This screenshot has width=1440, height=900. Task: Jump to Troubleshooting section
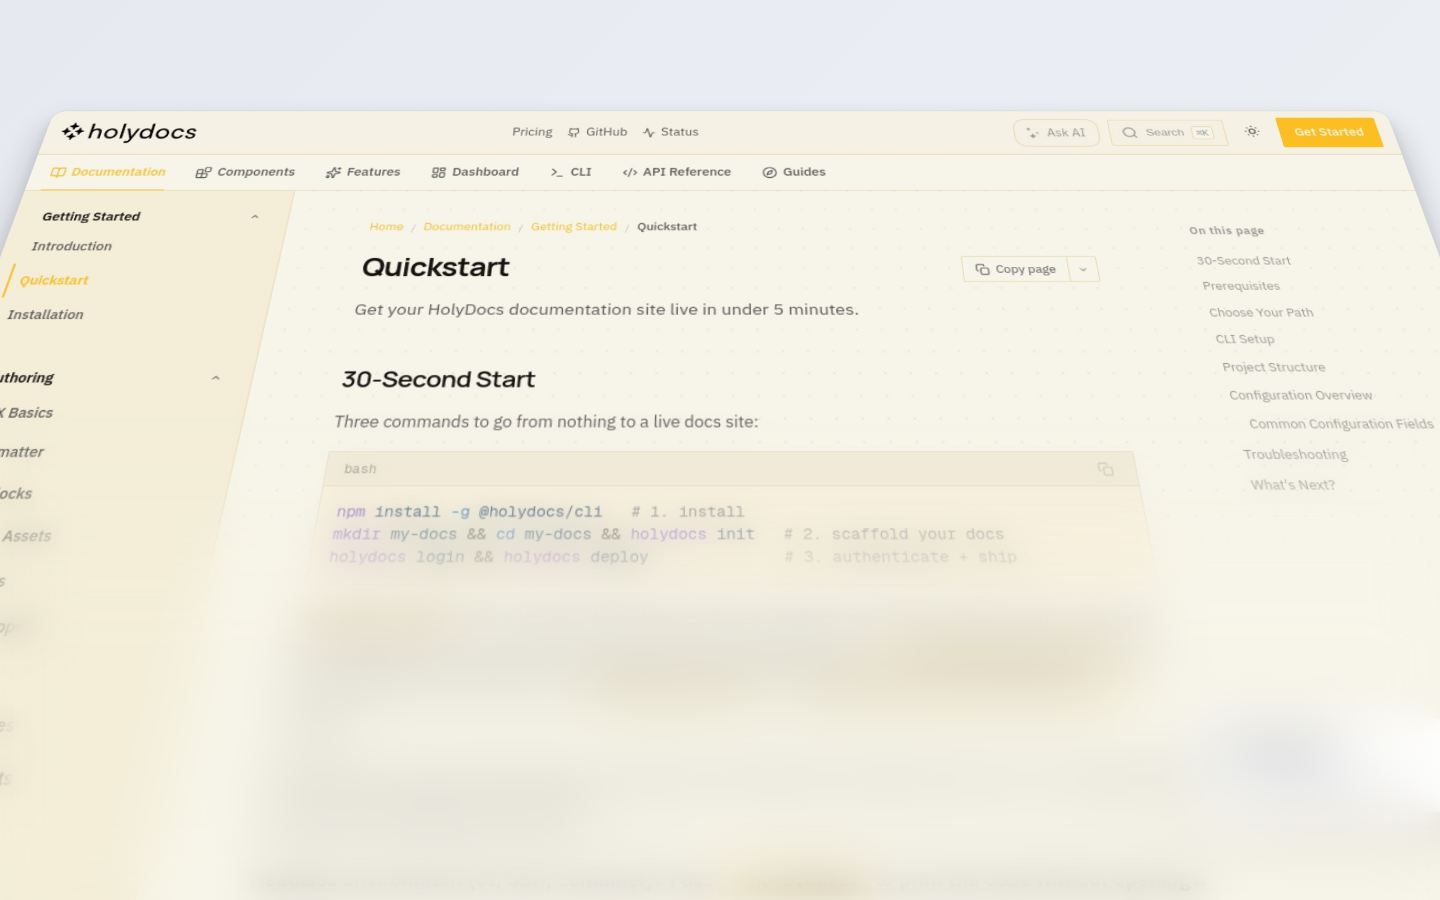pos(1296,454)
